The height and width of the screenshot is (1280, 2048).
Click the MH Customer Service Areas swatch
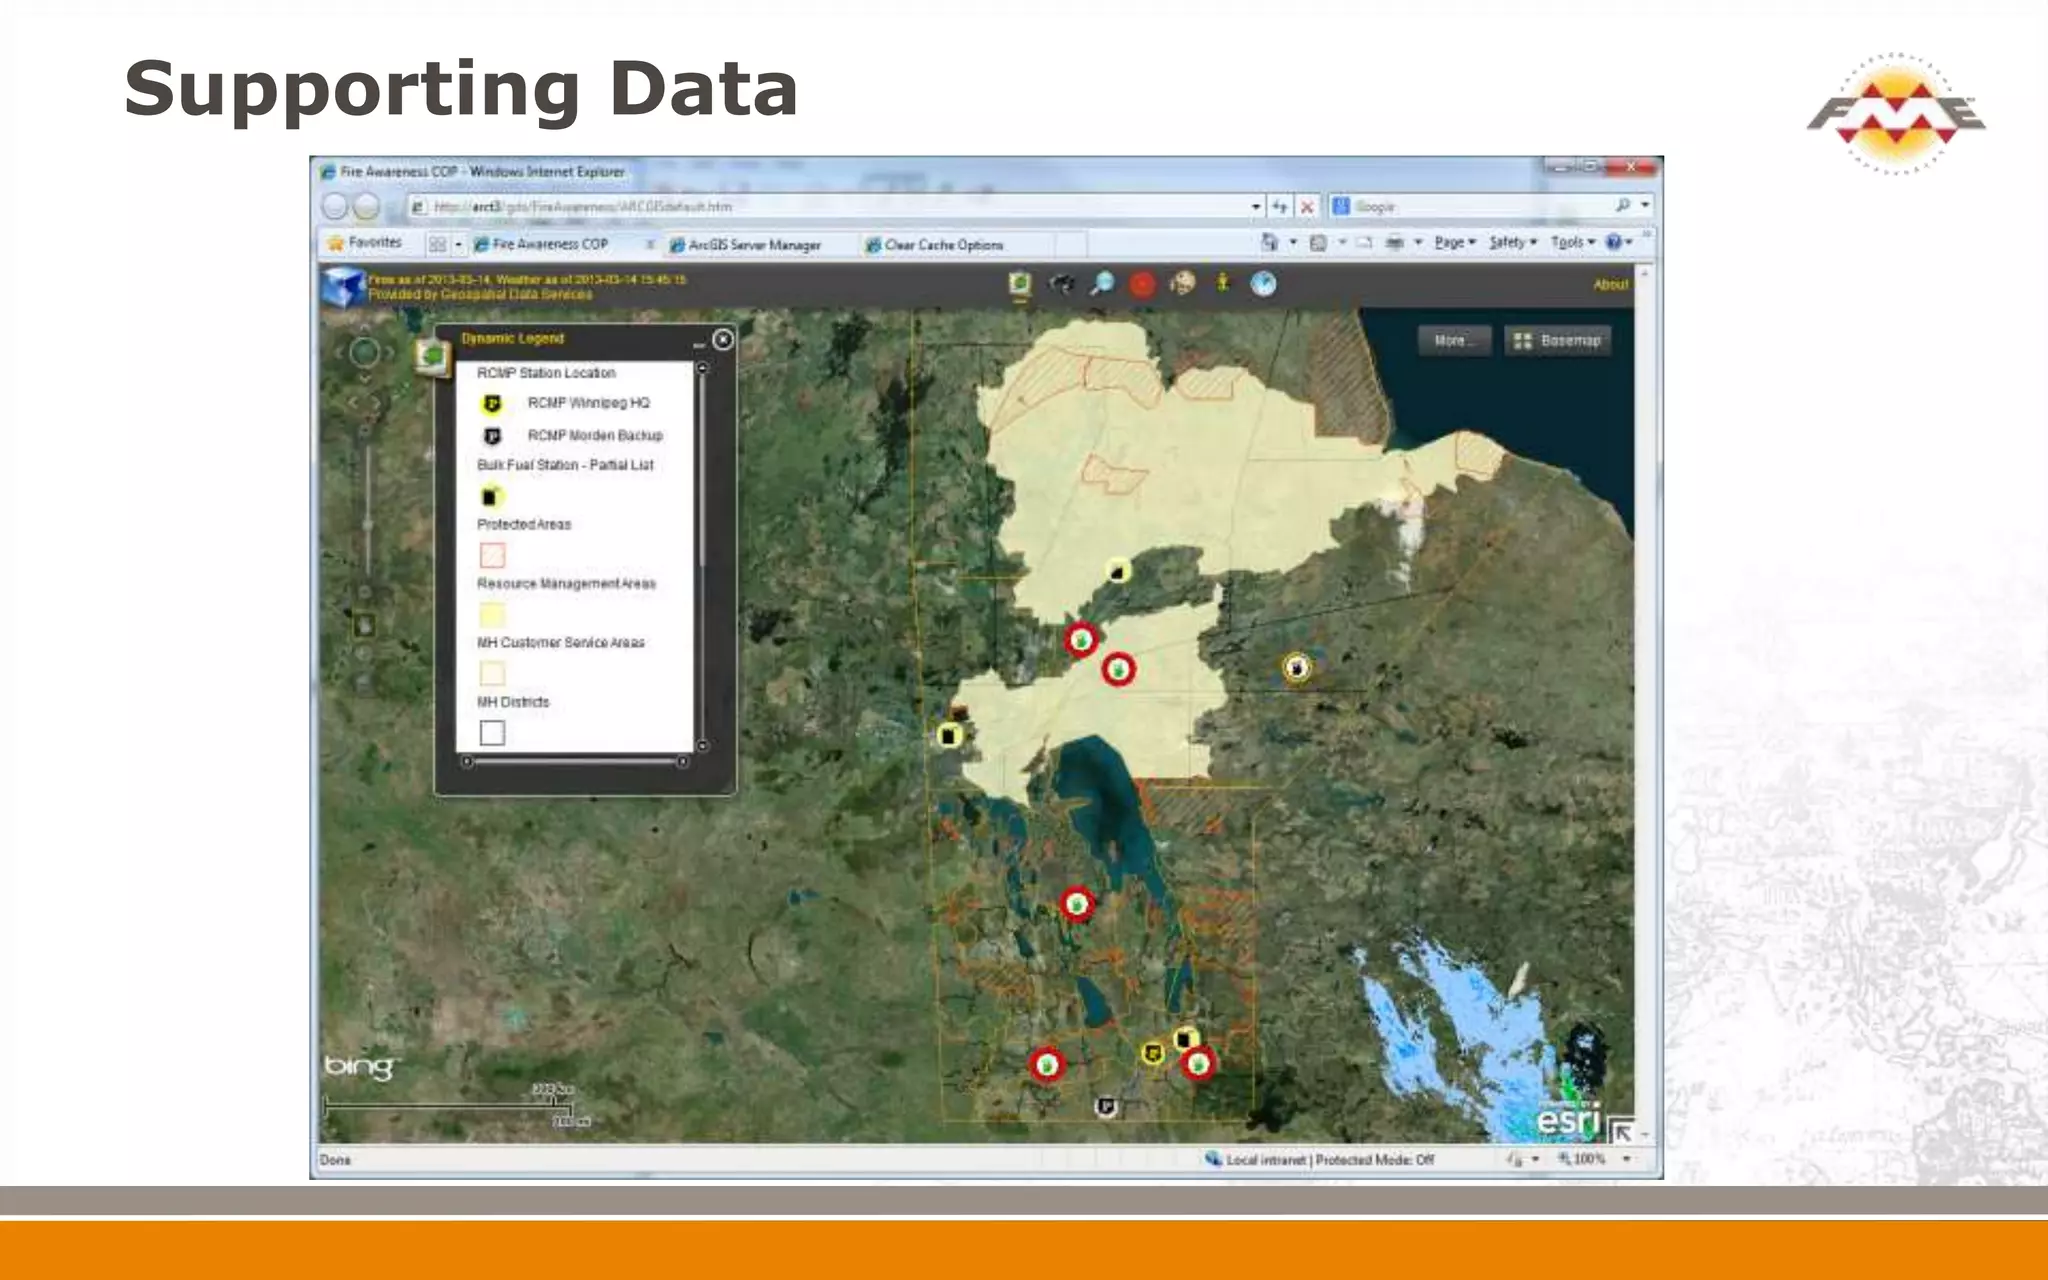(492, 673)
